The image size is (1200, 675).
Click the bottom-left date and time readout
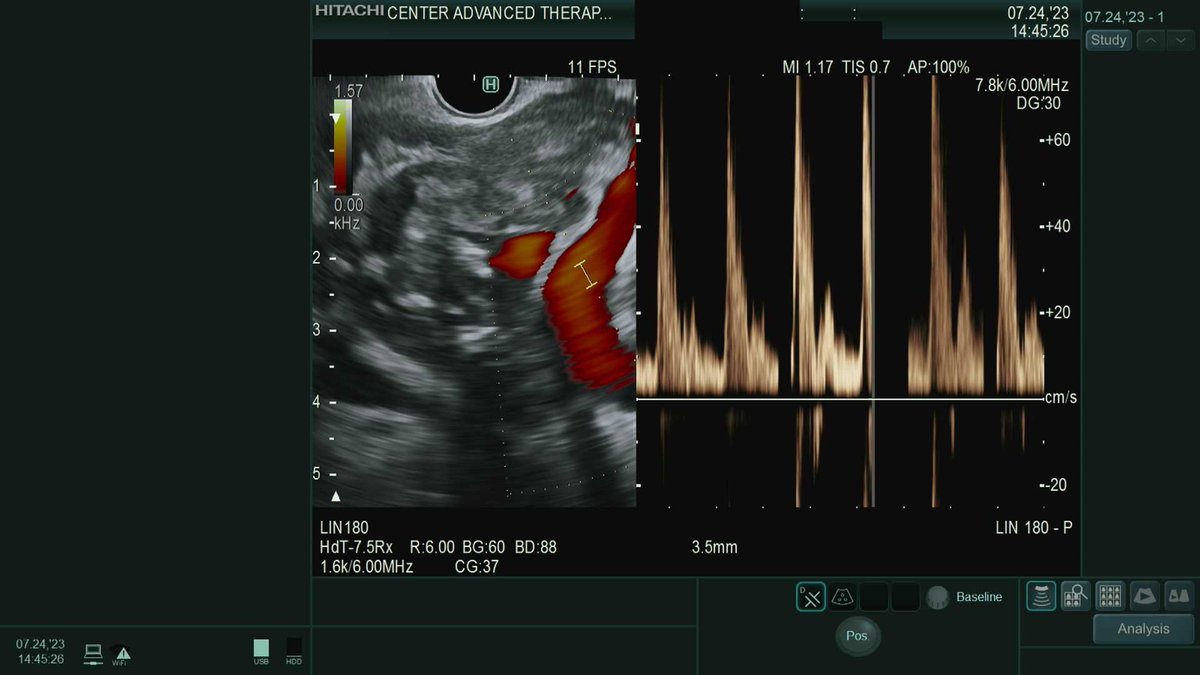40,652
